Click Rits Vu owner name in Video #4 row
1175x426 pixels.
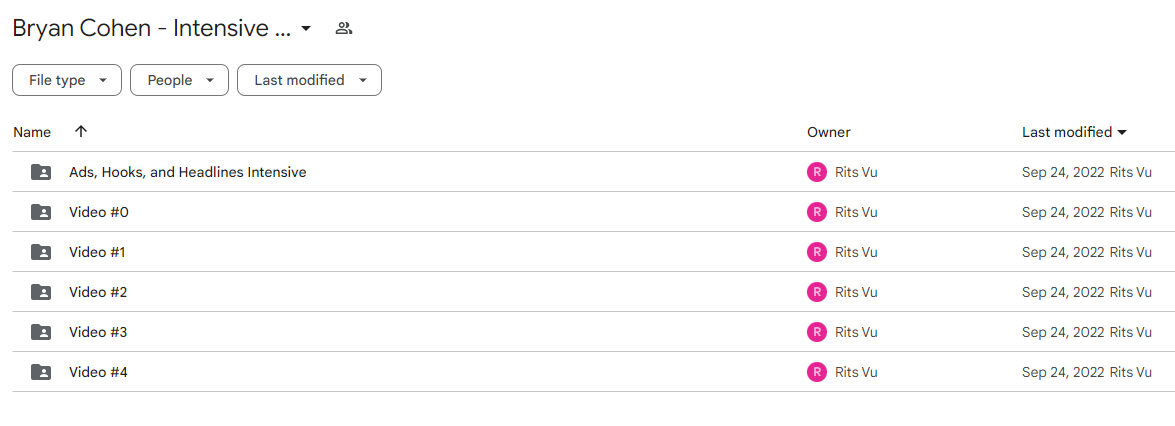(x=856, y=371)
